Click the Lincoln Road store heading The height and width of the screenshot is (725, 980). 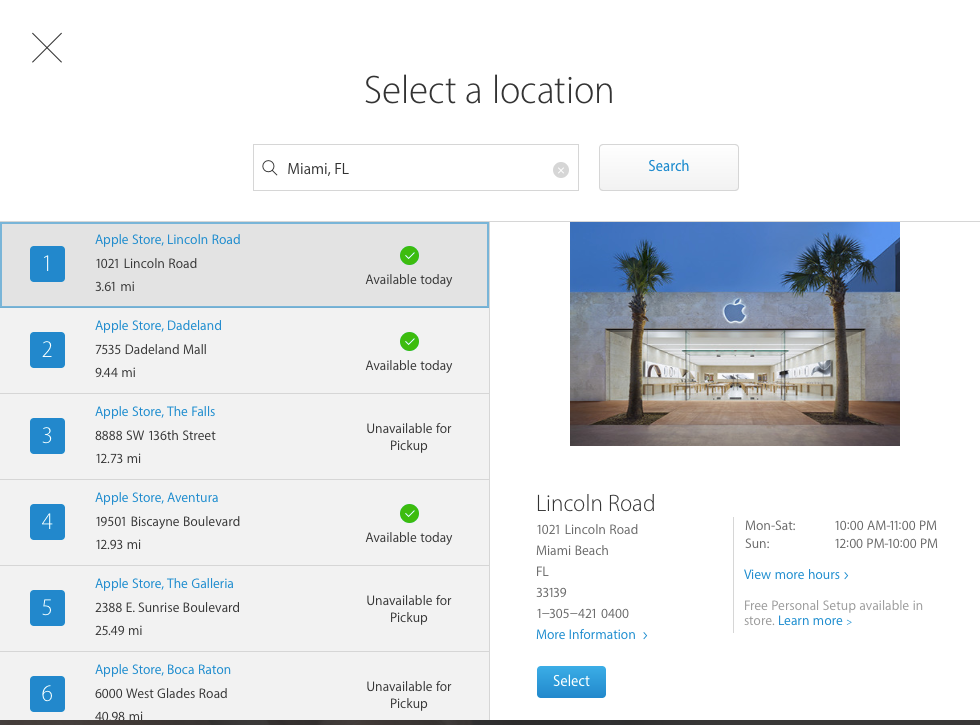[596, 503]
